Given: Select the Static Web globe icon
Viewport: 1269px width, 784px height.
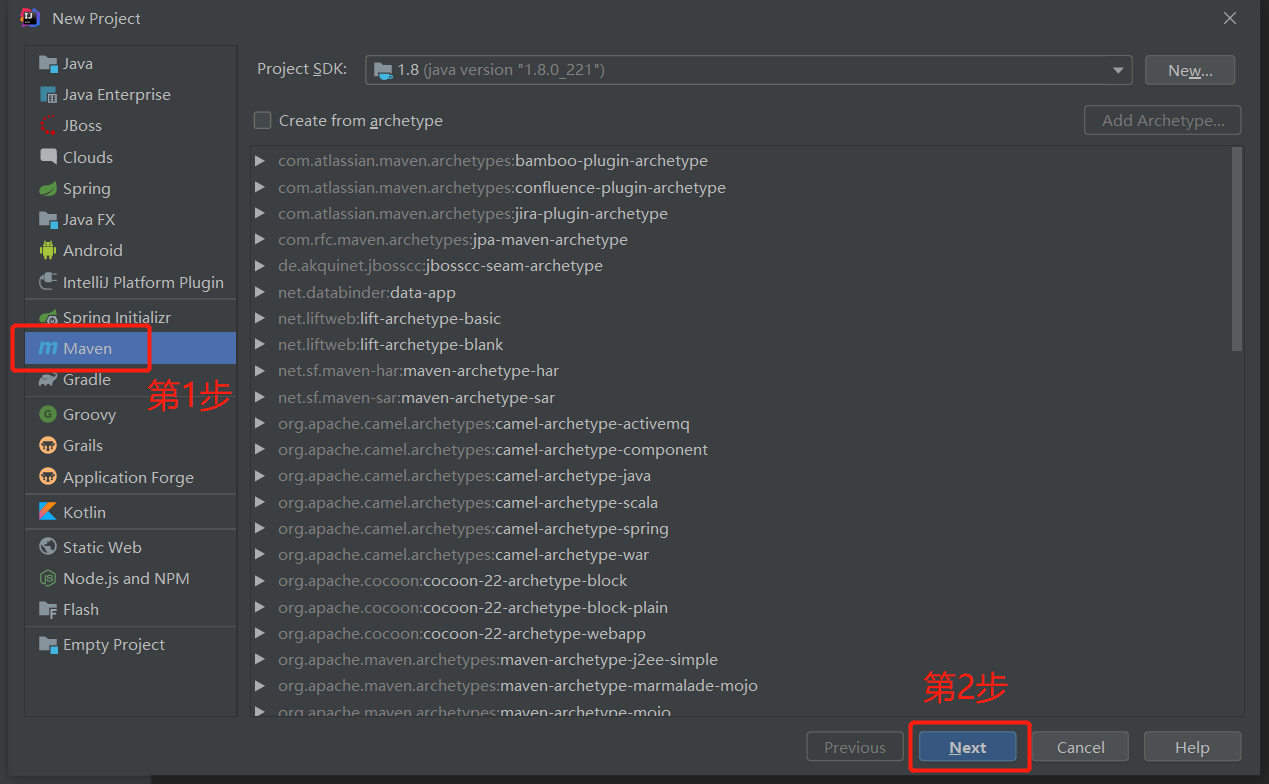Looking at the screenshot, I should tap(48, 547).
